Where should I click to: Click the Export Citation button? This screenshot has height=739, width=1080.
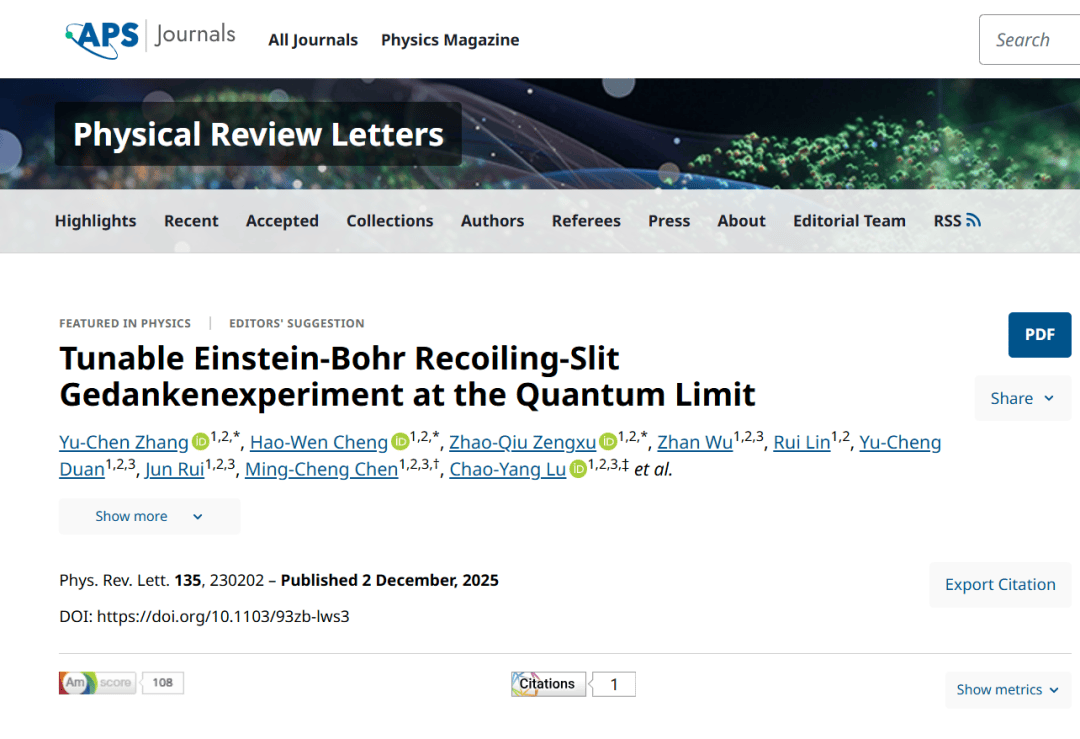[1000, 585]
